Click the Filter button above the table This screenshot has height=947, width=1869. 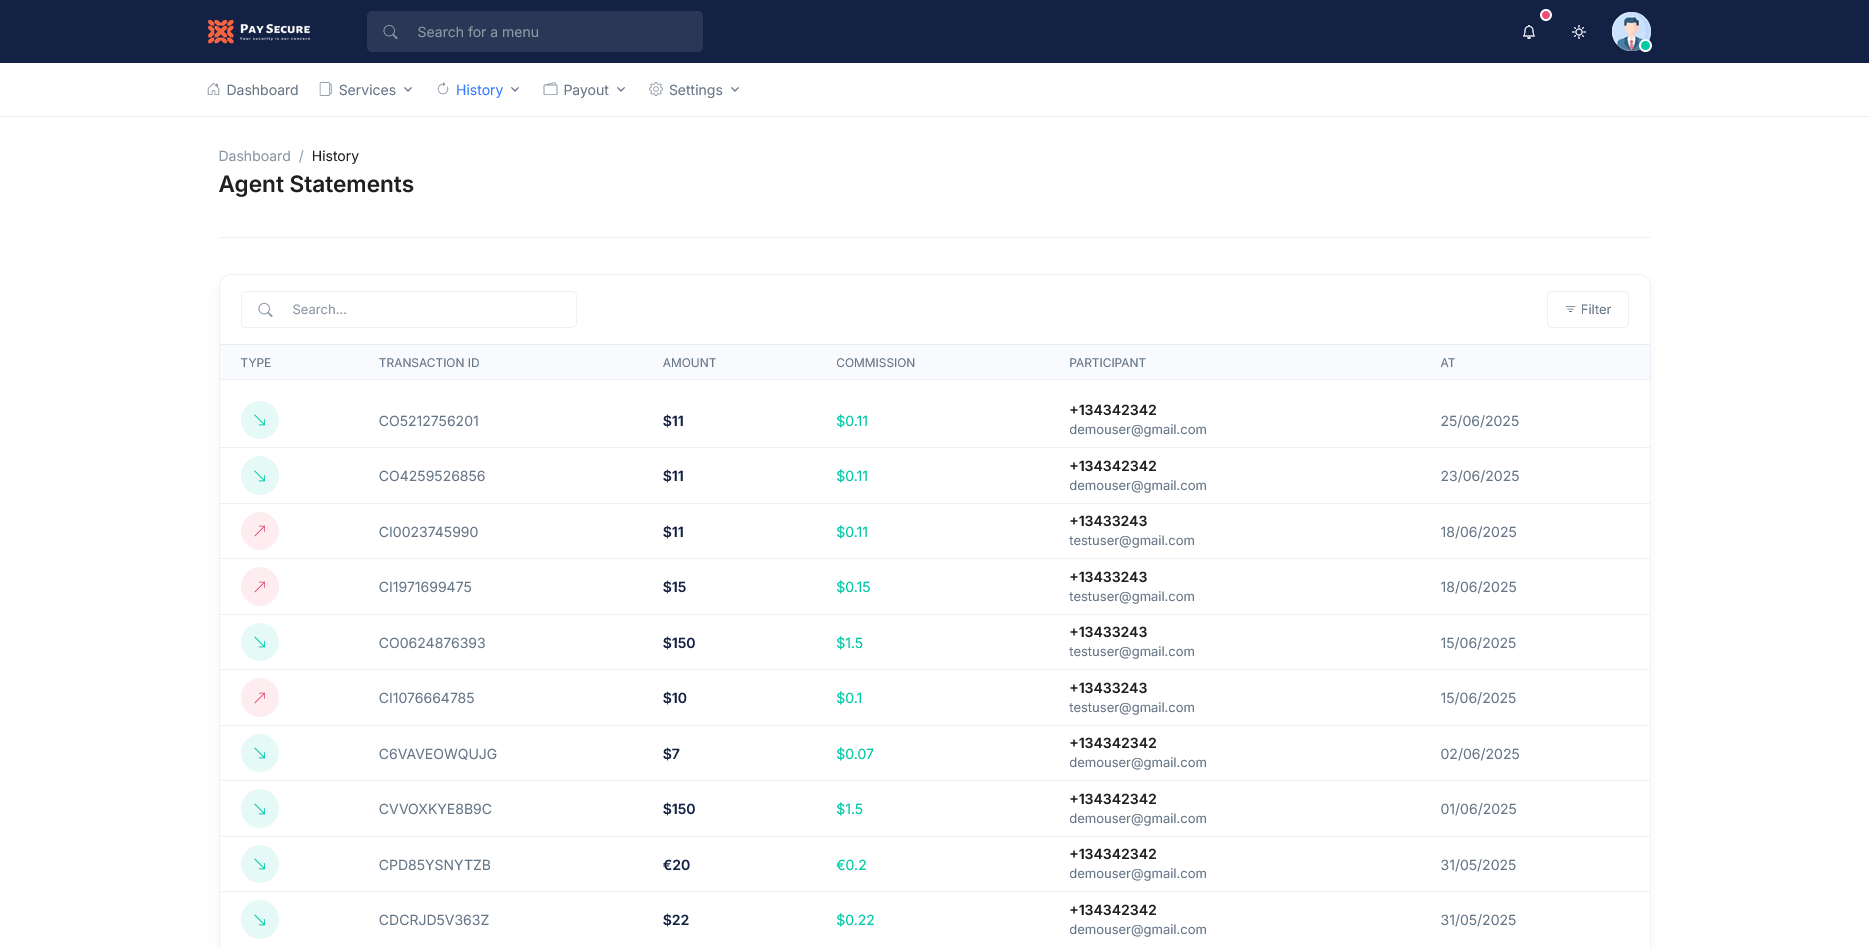coord(1587,309)
